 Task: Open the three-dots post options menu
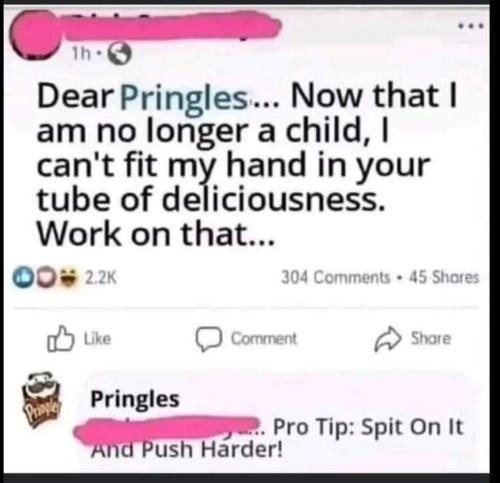[x=471, y=25]
